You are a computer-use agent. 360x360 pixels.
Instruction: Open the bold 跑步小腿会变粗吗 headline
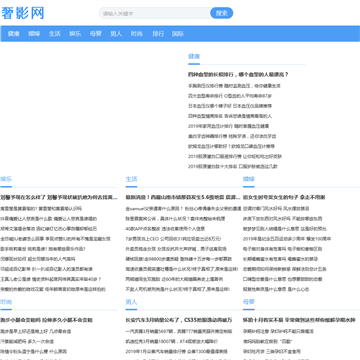(x=46, y=320)
